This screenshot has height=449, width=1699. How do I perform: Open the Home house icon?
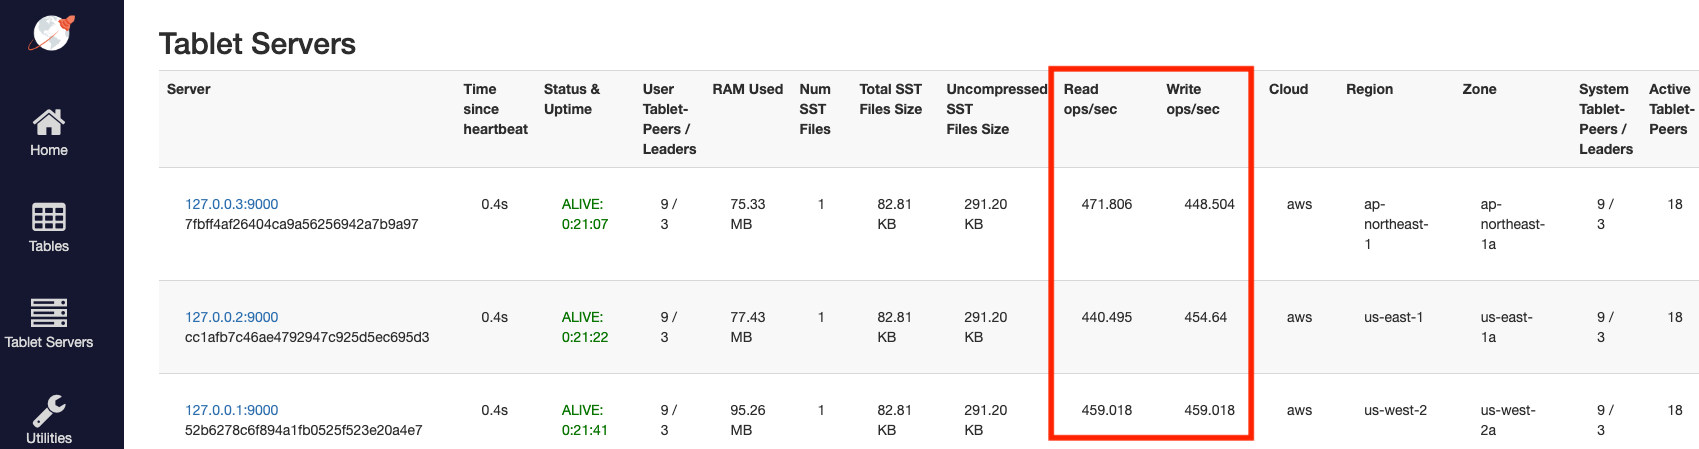[48, 122]
